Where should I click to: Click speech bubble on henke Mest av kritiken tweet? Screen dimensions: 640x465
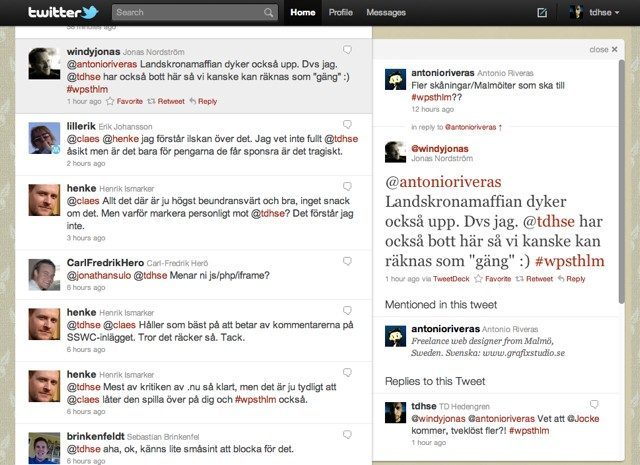[347, 372]
